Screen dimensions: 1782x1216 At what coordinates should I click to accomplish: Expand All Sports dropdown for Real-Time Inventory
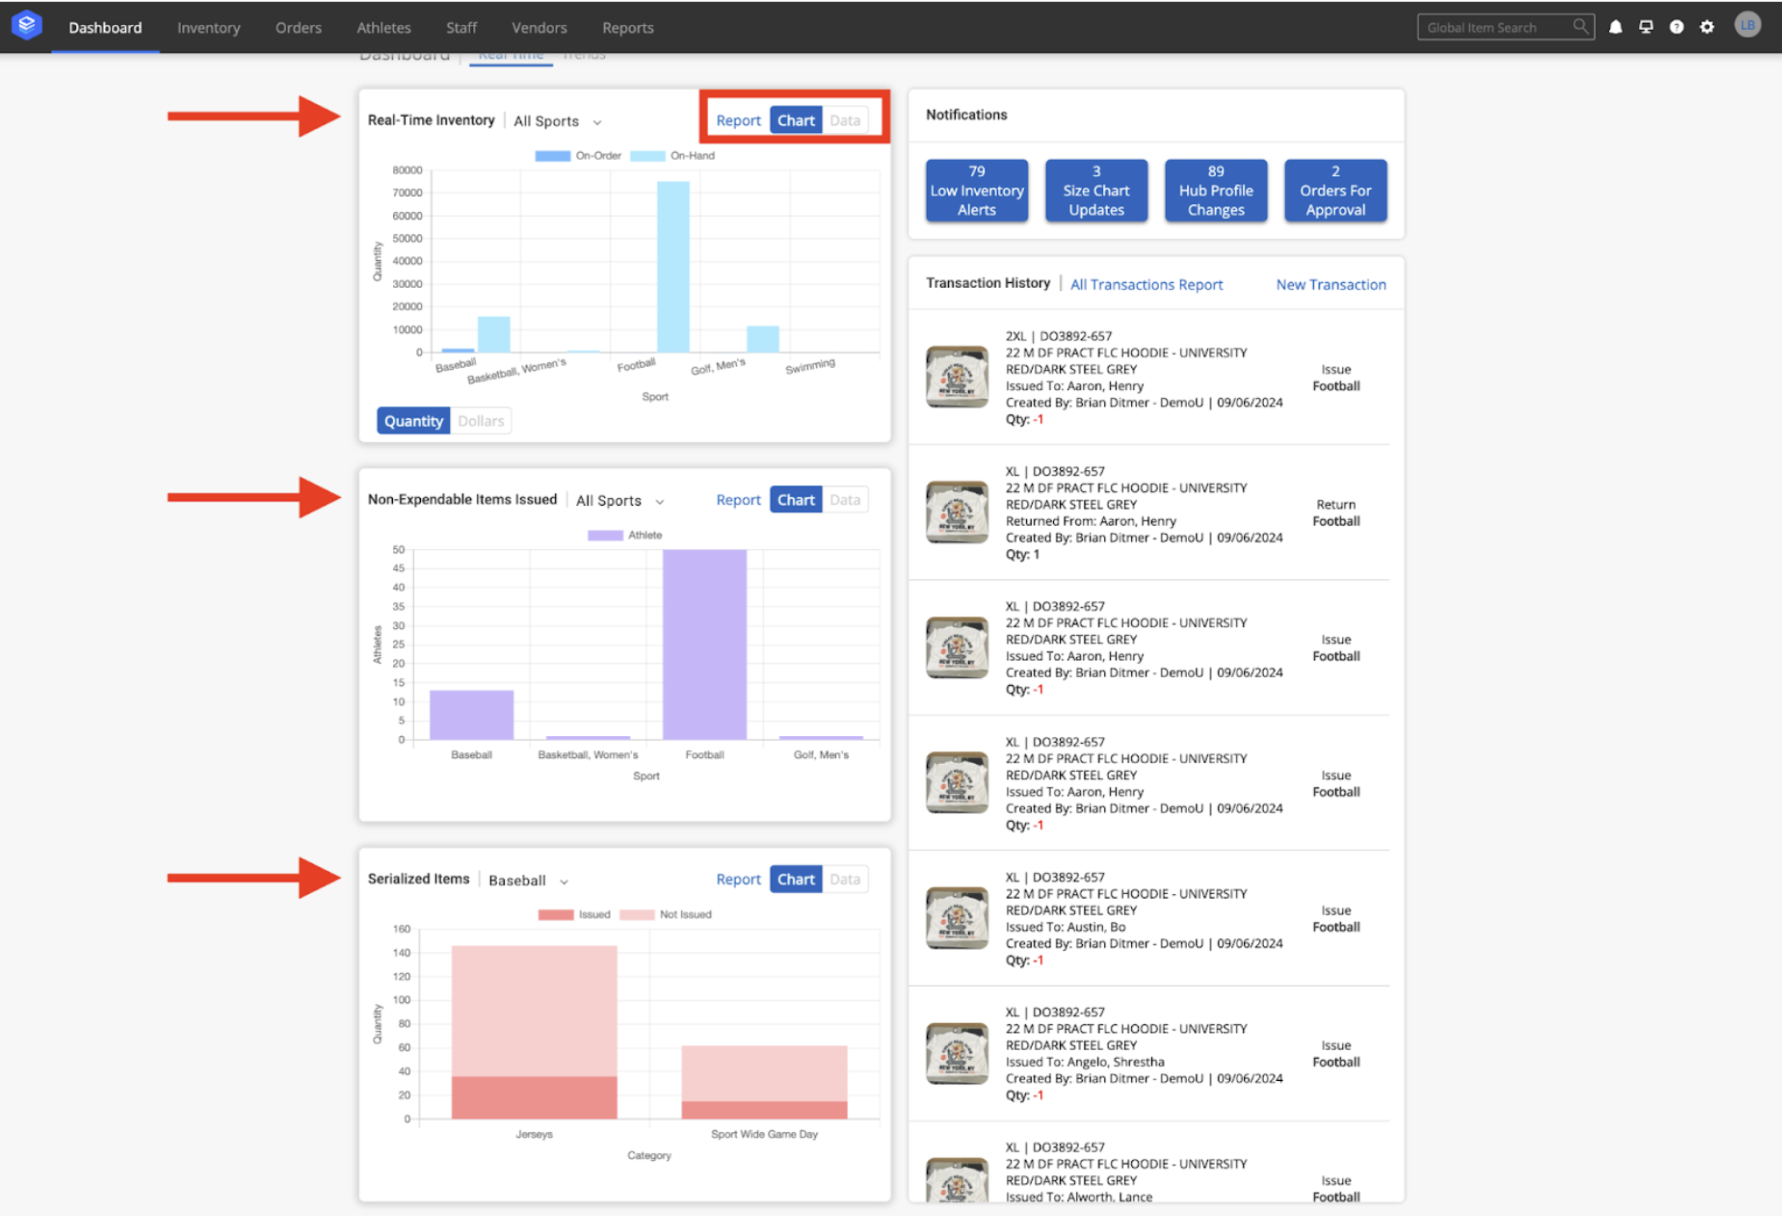558,121
